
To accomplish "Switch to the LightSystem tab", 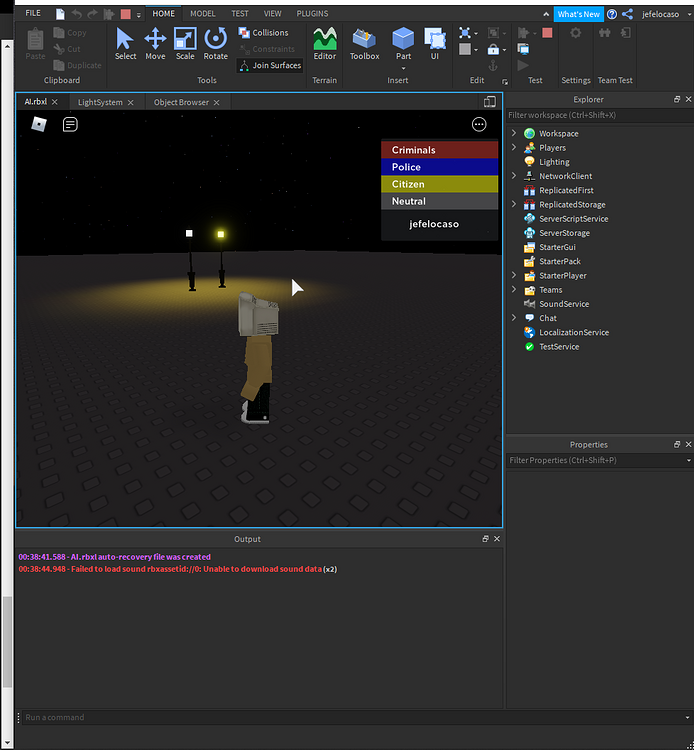I will (x=100, y=102).
